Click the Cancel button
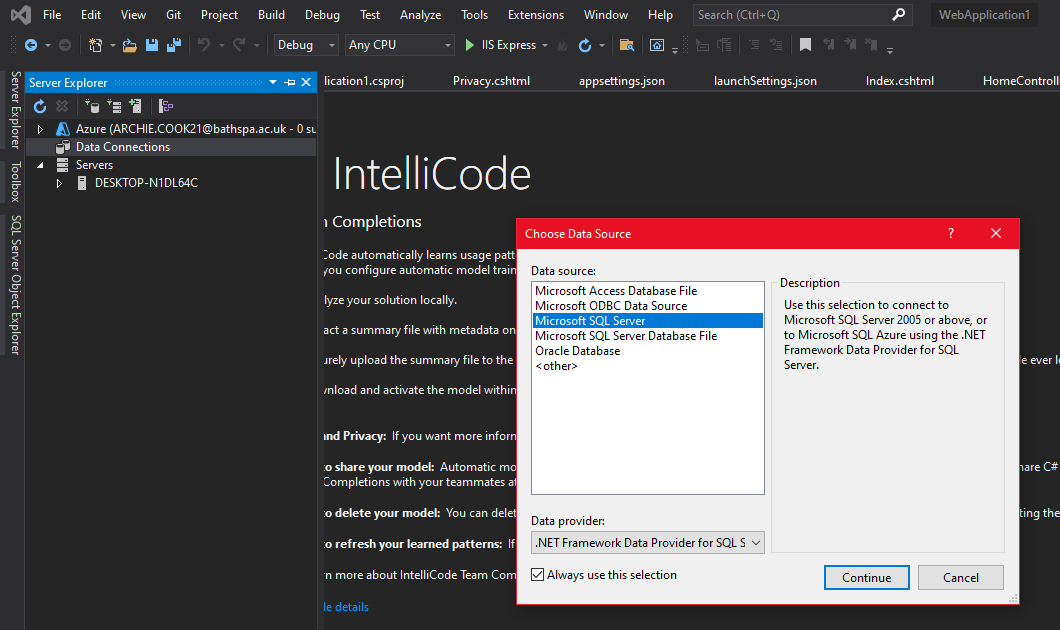 tap(960, 577)
